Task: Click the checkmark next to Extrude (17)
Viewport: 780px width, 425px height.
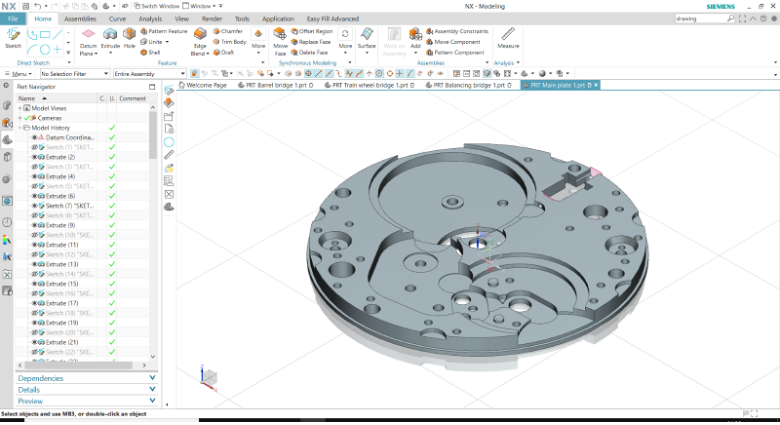Action: click(112, 303)
